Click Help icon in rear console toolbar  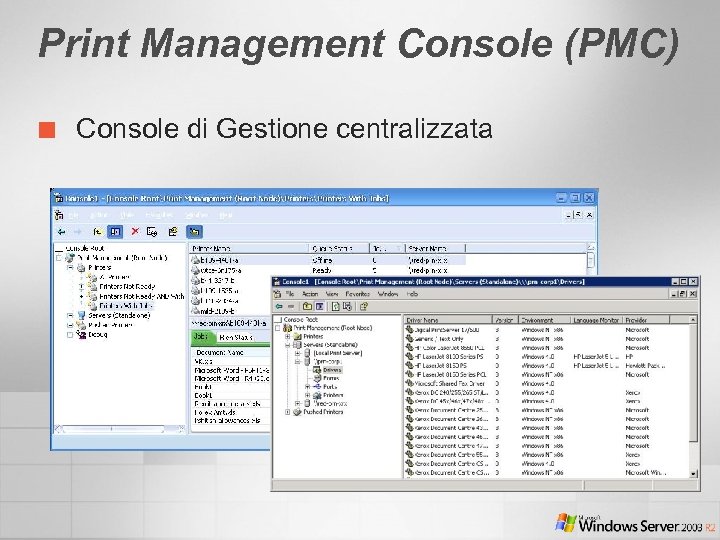[x=173, y=232]
